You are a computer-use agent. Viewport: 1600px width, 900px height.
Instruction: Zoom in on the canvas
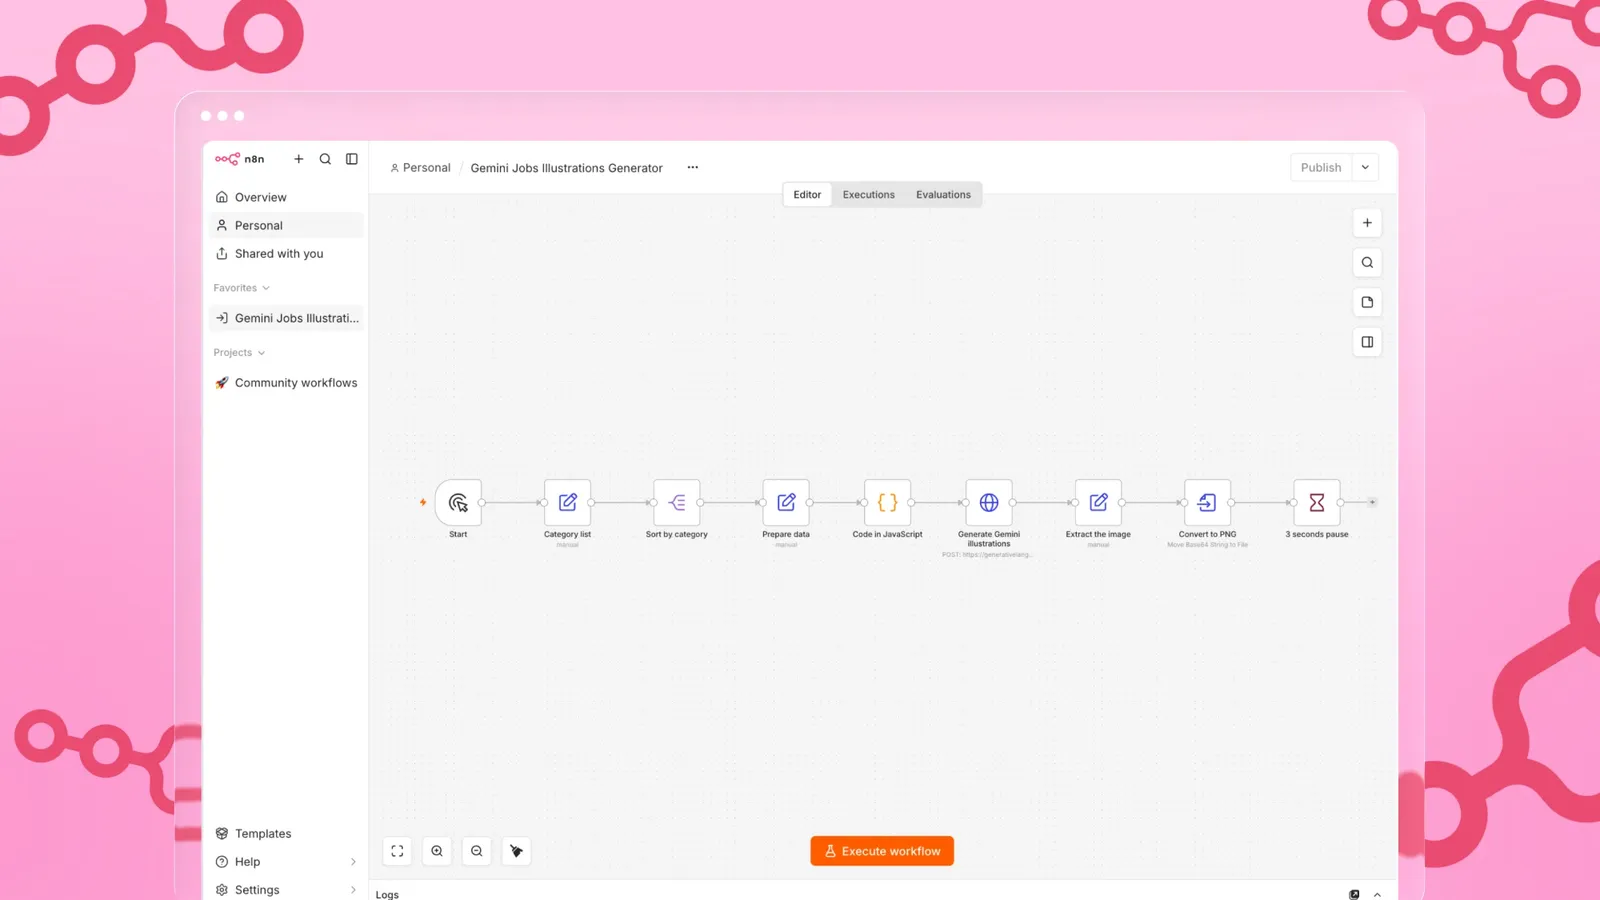coord(437,851)
